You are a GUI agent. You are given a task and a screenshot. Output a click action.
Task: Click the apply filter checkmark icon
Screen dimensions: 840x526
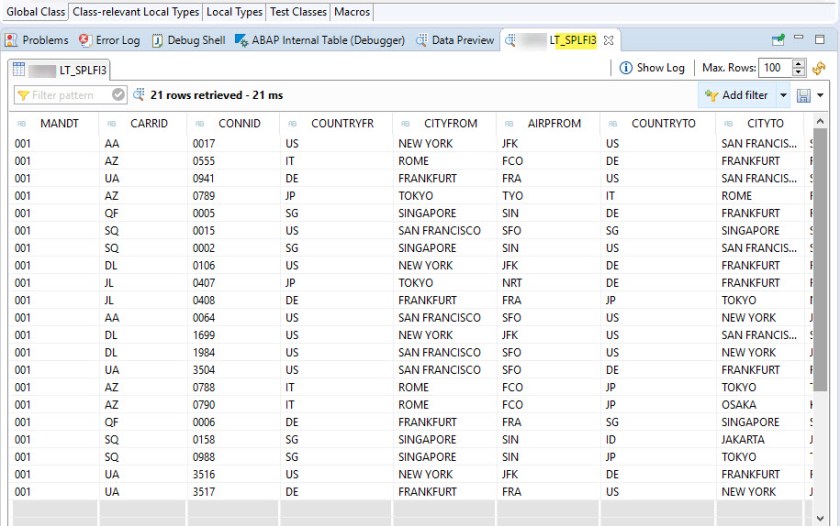pyautogui.click(x=119, y=95)
